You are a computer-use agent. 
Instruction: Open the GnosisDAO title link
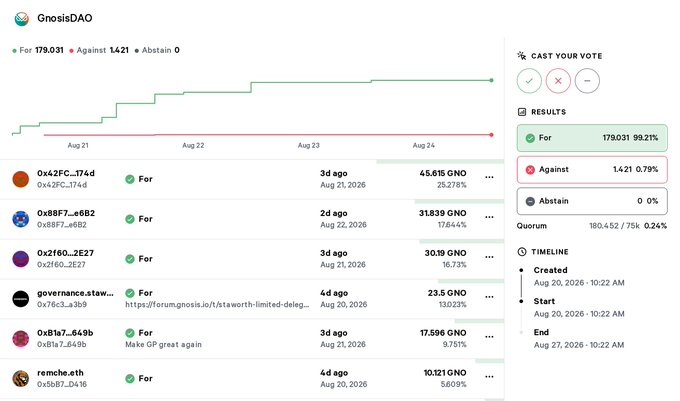click(x=65, y=18)
